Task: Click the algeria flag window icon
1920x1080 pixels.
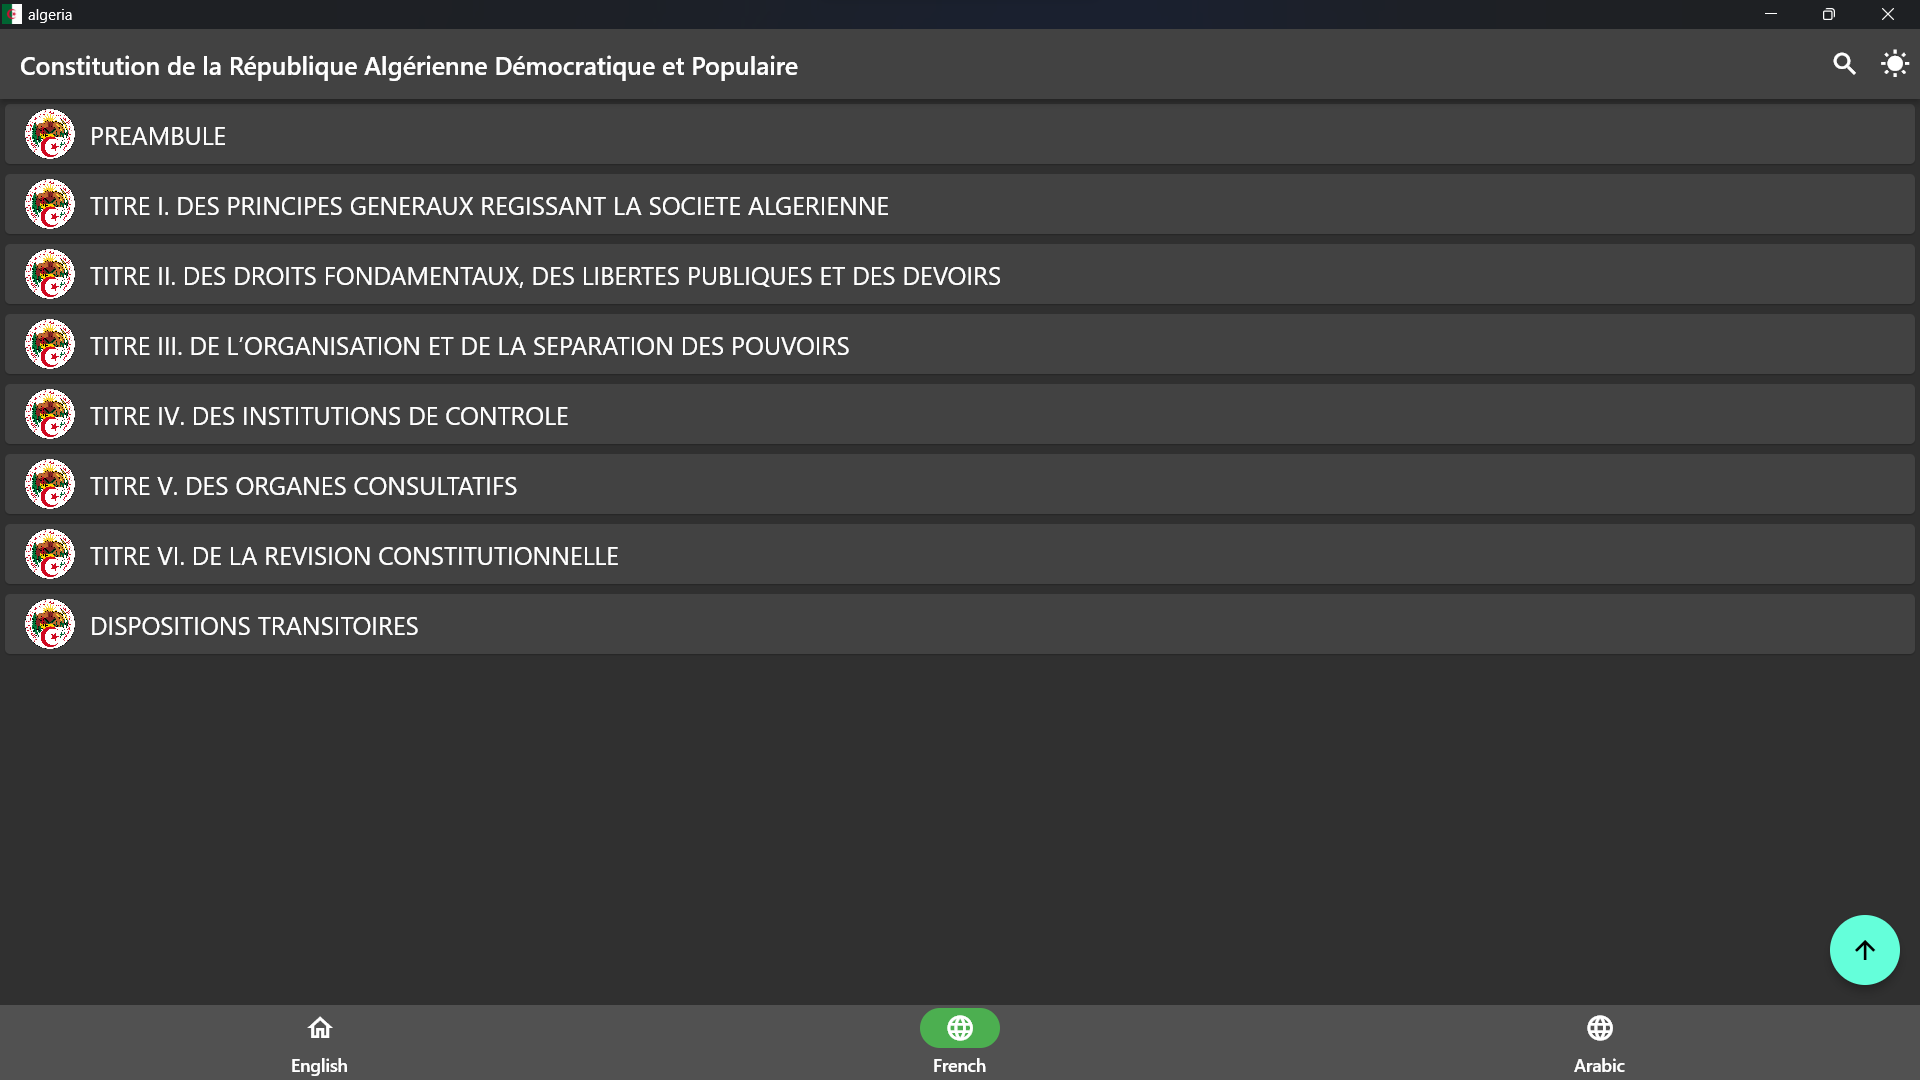Action: click(x=12, y=14)
